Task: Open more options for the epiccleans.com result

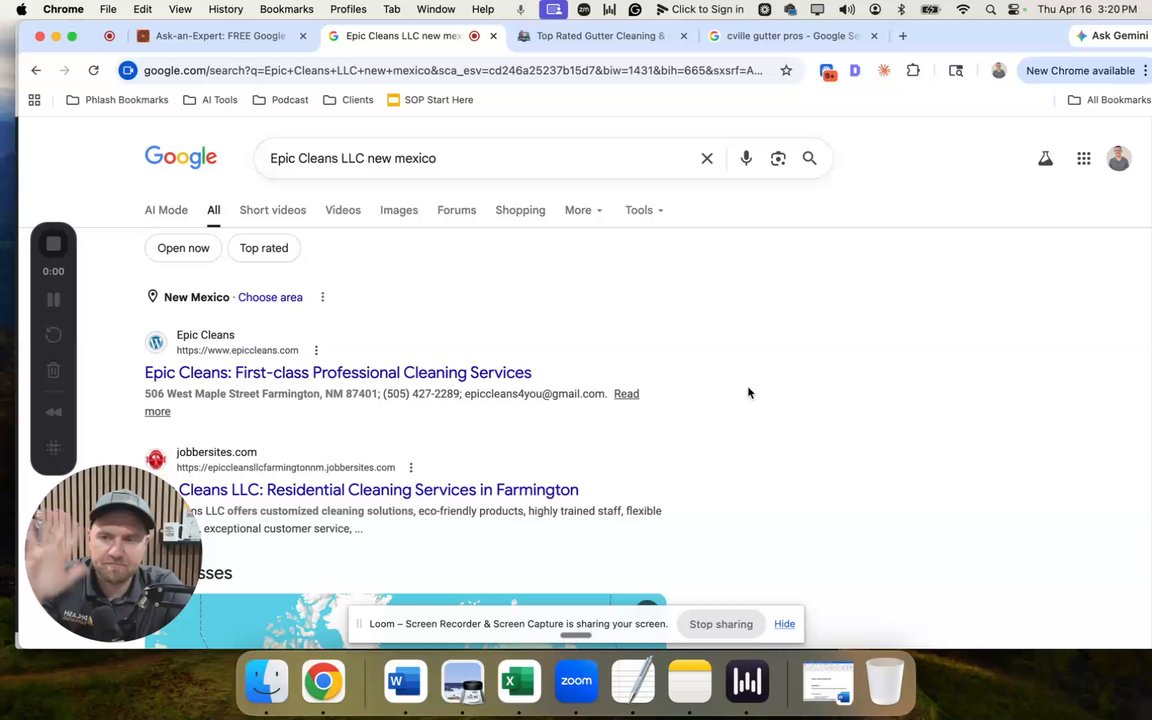Action: click(316, 350)
